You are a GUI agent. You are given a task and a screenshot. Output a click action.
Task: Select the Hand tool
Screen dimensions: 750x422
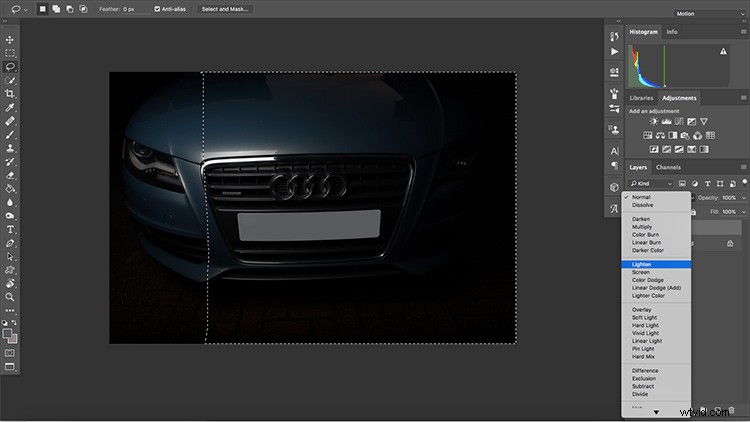tap(10, 283)
